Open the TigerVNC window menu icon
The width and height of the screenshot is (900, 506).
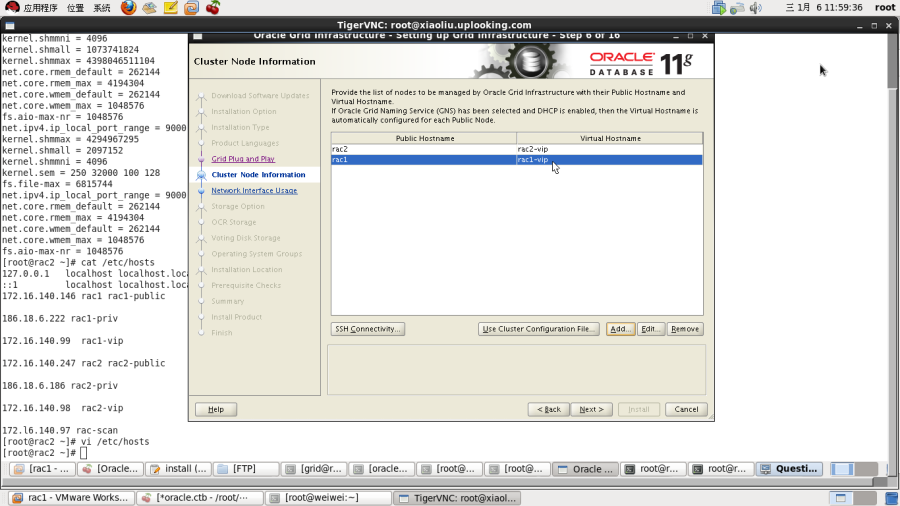10,26
